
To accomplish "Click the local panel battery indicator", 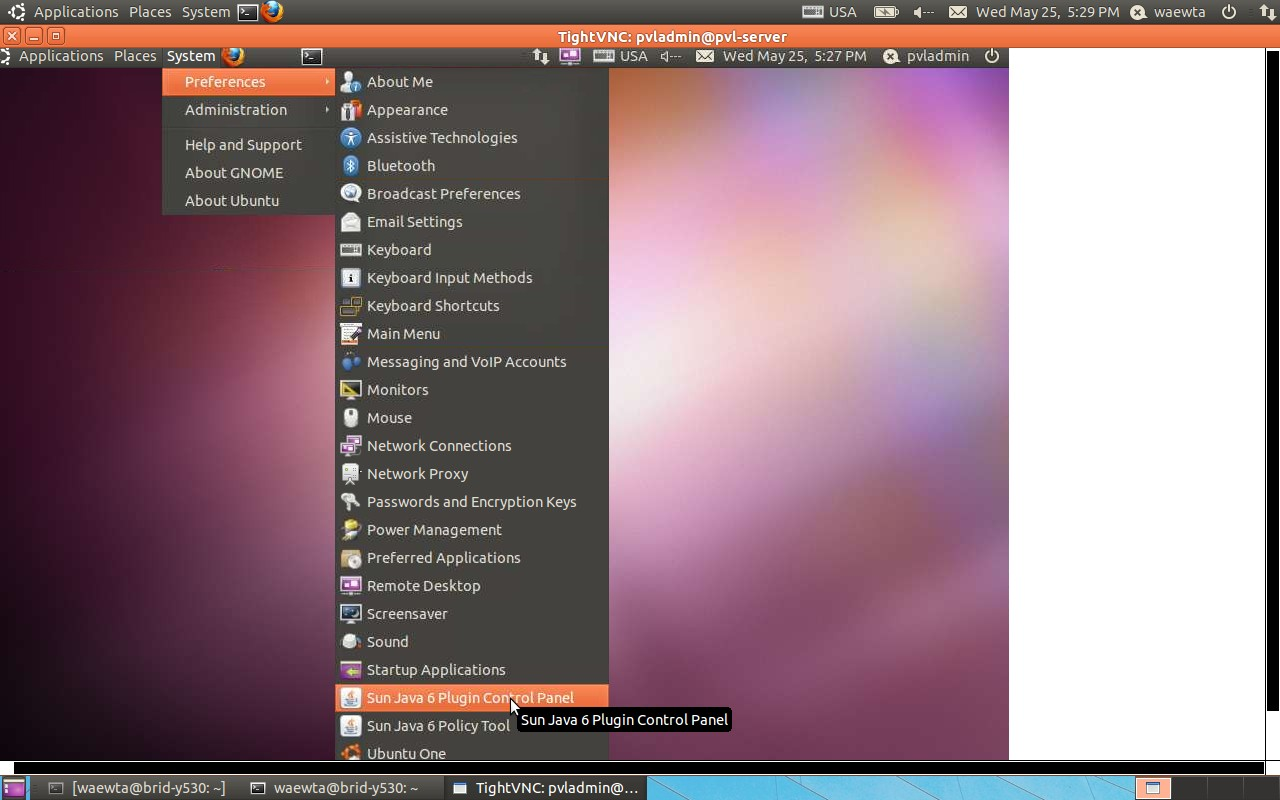I will pos(885,12).
